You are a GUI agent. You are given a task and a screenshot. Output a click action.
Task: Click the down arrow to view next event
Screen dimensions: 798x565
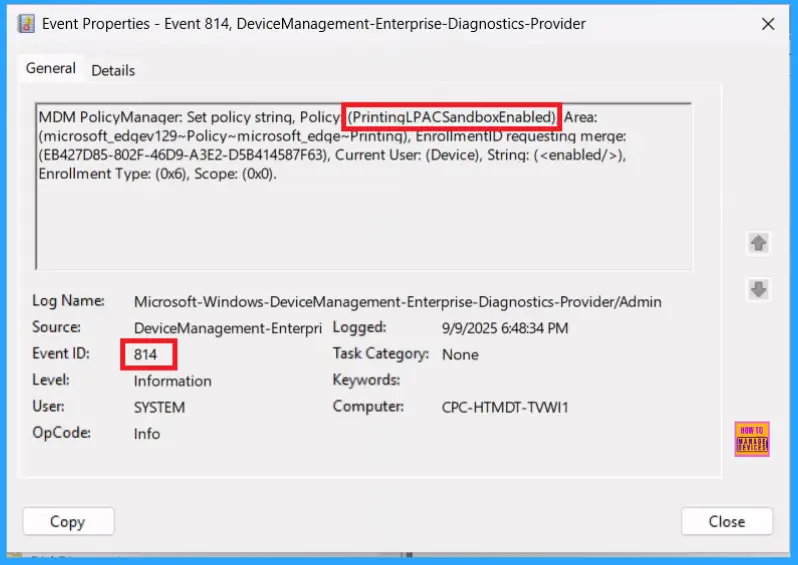pyautogui.click(x=758, y=290)
